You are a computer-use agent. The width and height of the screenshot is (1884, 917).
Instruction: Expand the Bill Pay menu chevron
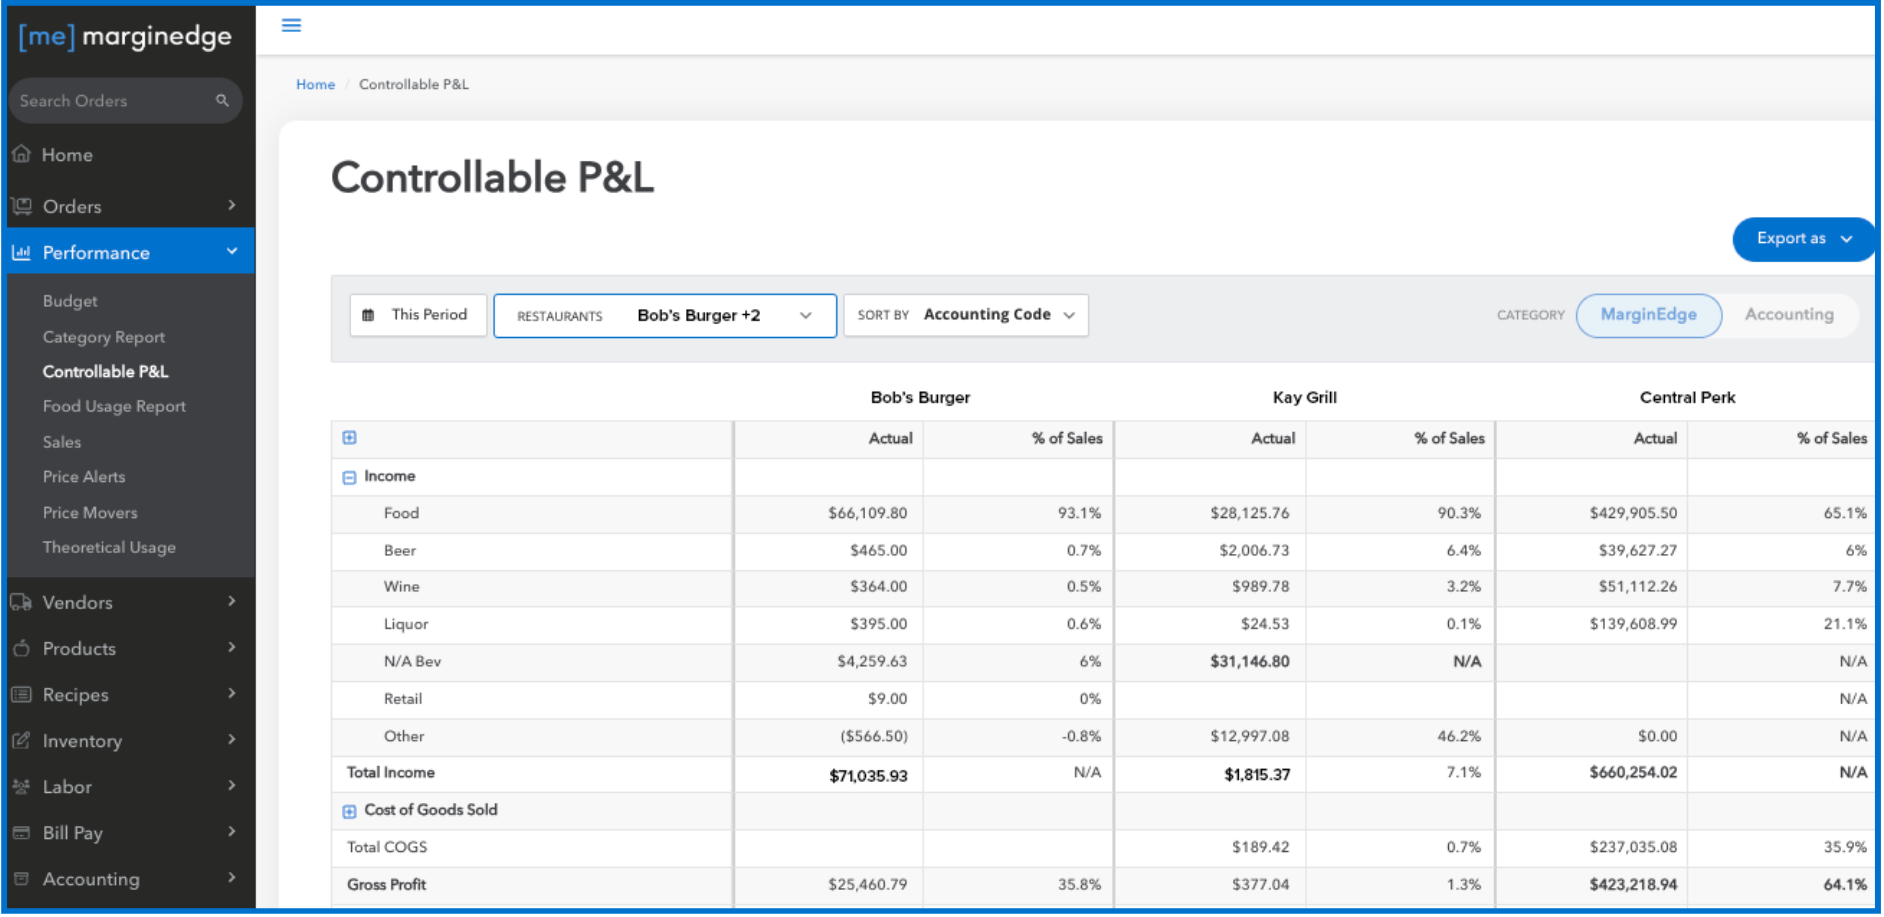tap(232, 831)
